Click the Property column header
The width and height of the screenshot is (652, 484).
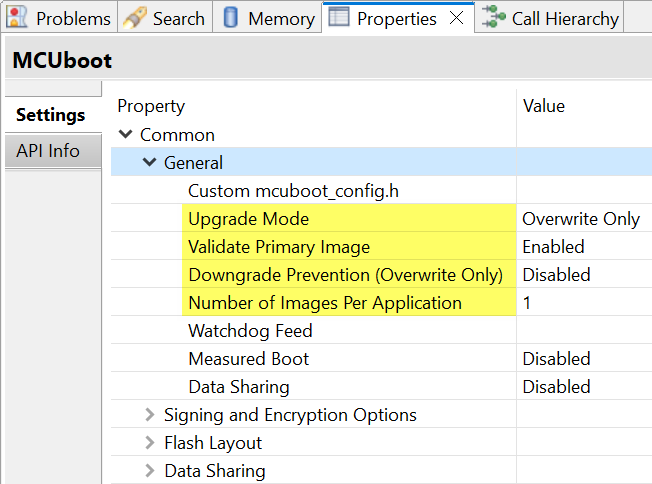tap(151, 106)
